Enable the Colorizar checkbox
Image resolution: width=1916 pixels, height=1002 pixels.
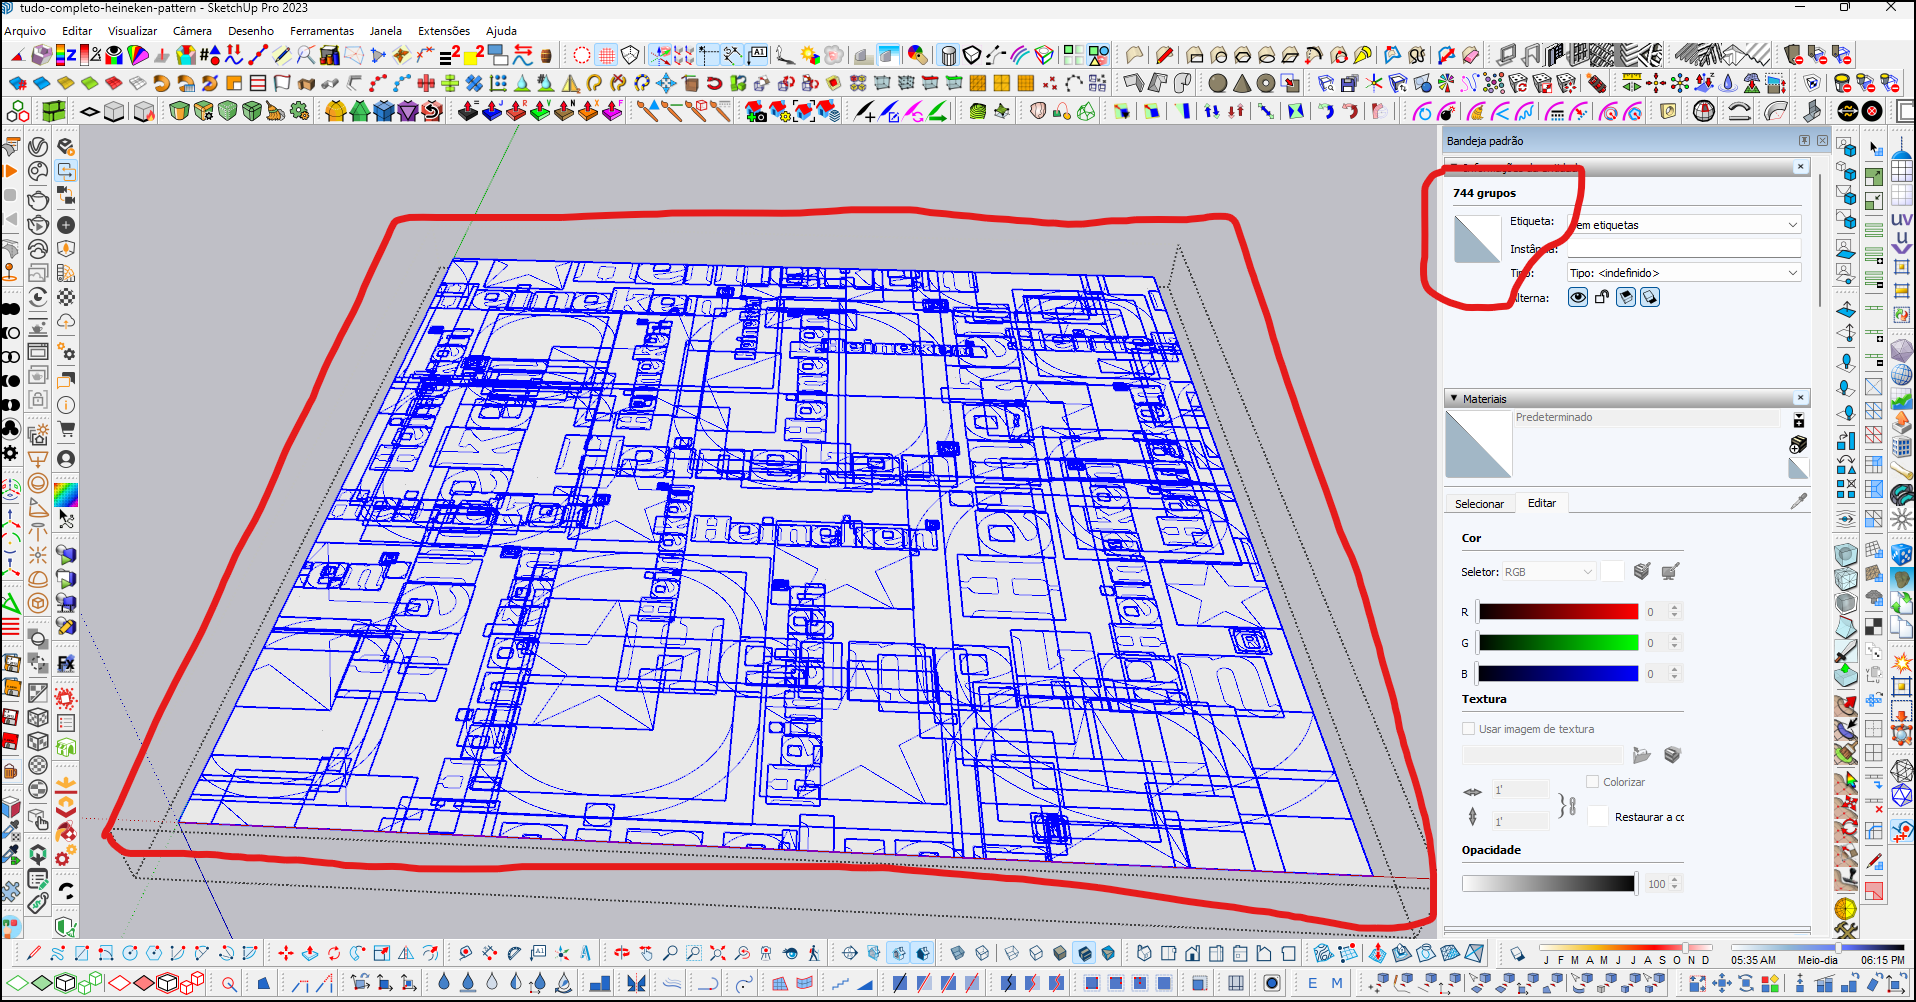[x=1593, y=782]
